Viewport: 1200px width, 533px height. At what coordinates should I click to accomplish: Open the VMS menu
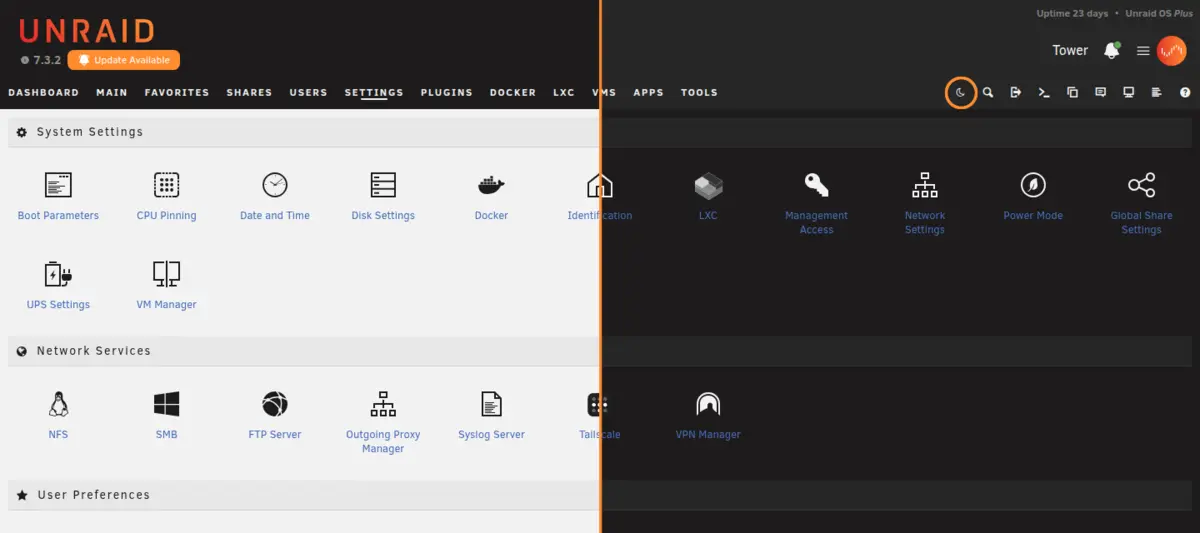604,92
